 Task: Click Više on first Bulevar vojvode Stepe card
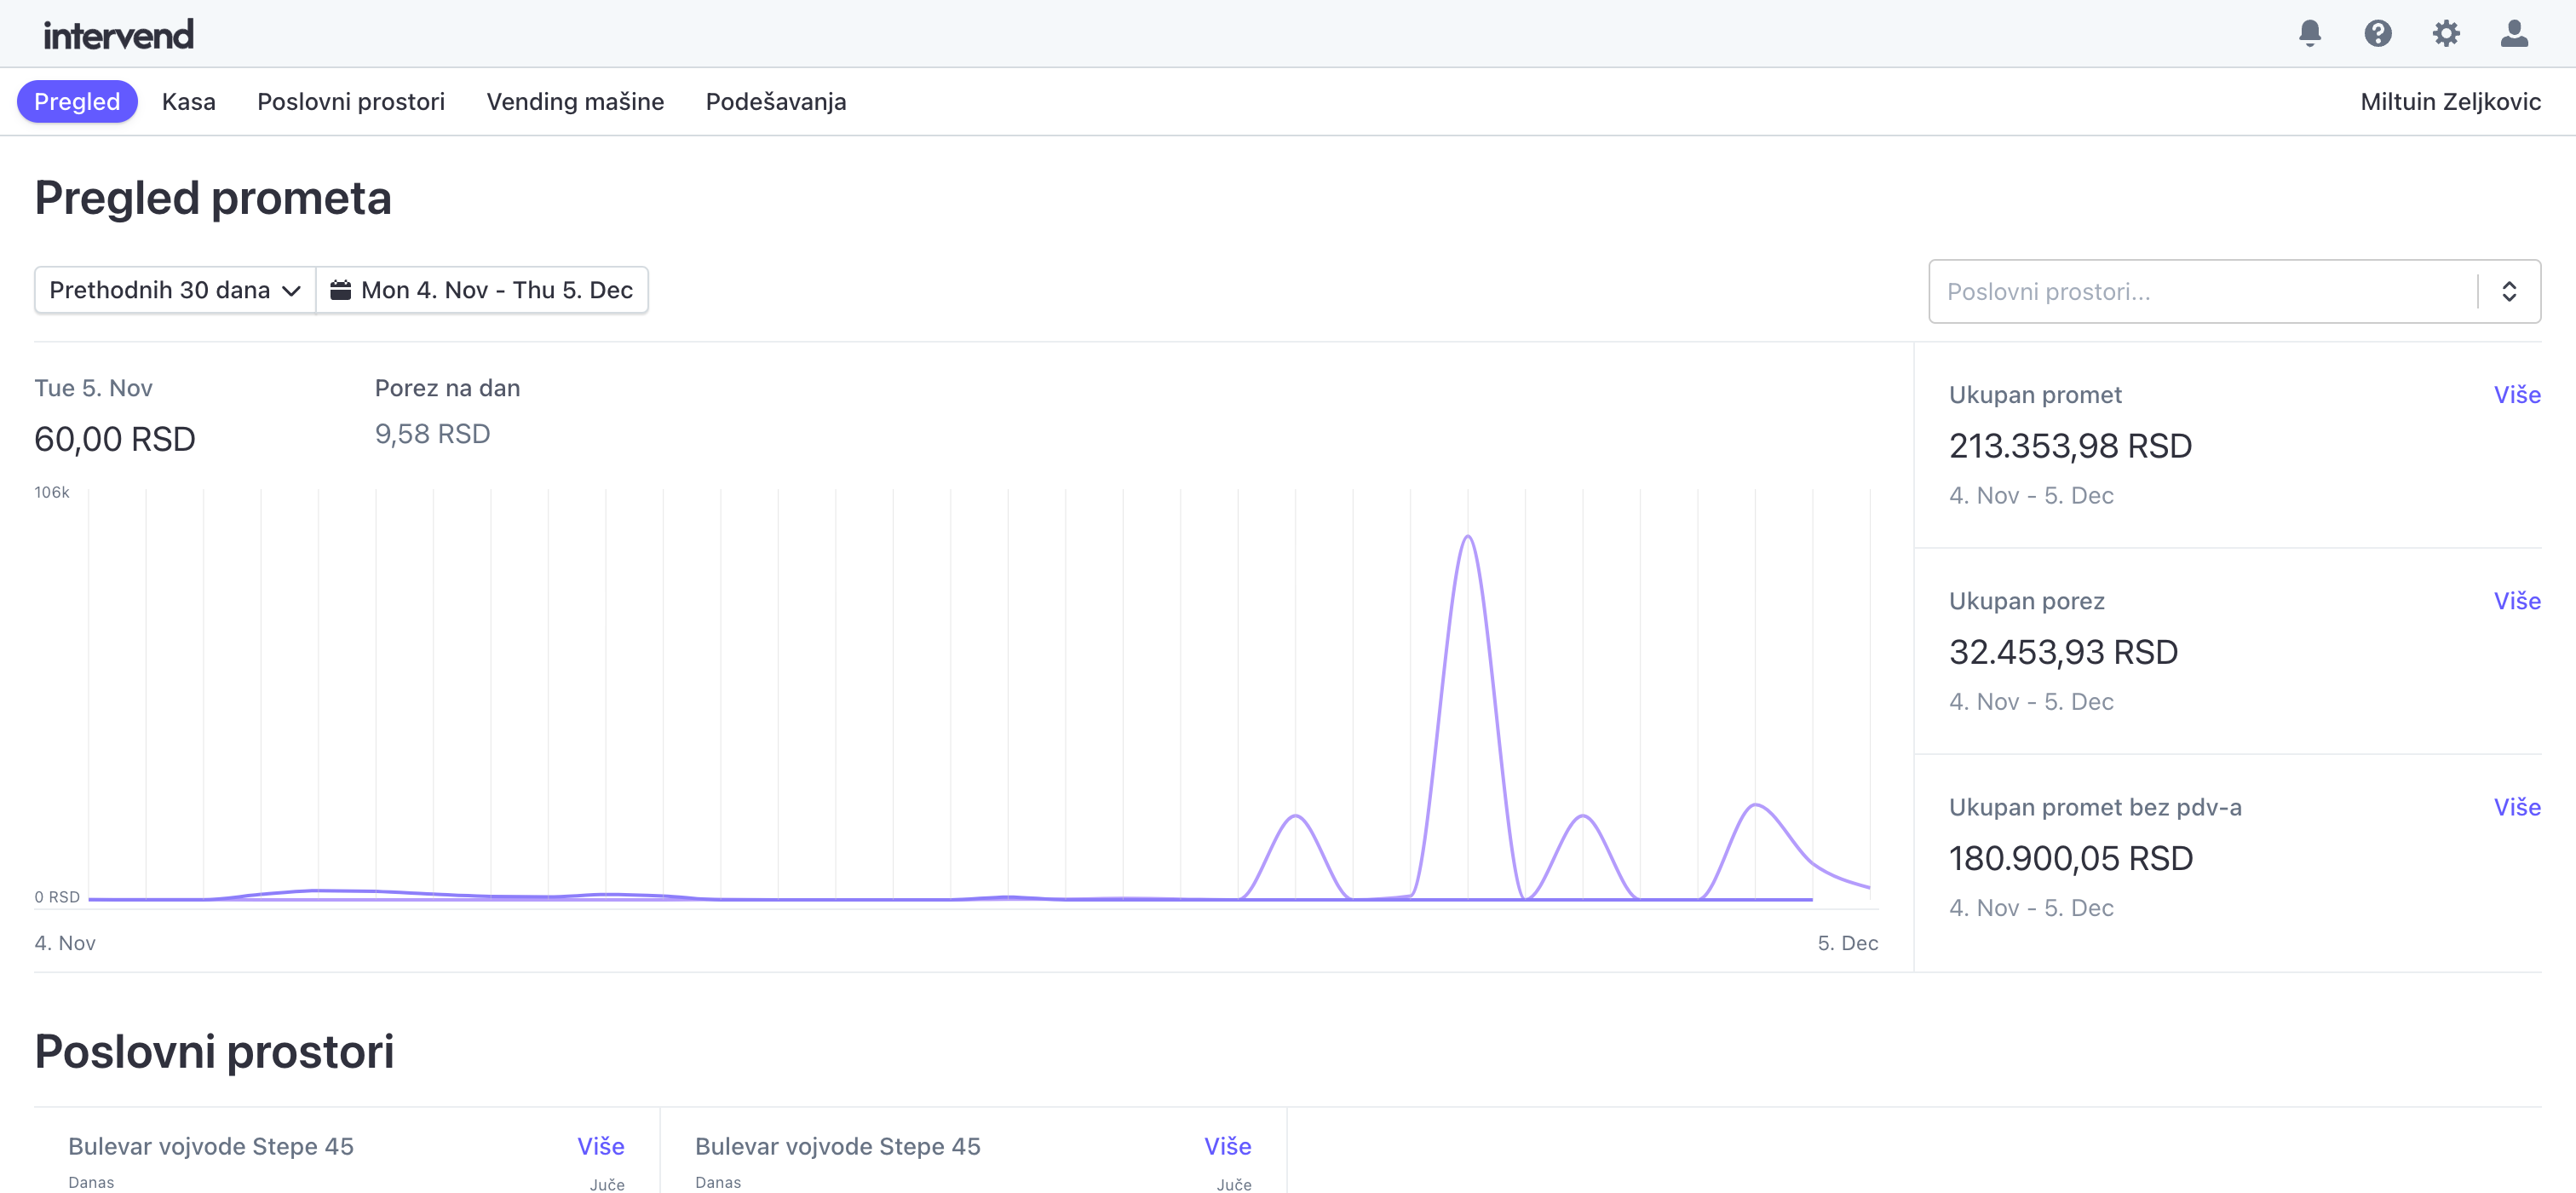pos(600,1145)
